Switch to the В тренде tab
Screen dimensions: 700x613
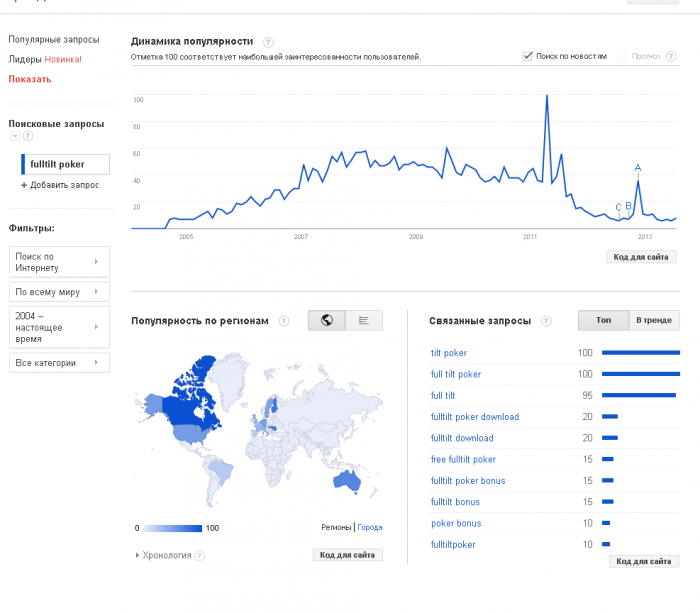click(654, 320)
